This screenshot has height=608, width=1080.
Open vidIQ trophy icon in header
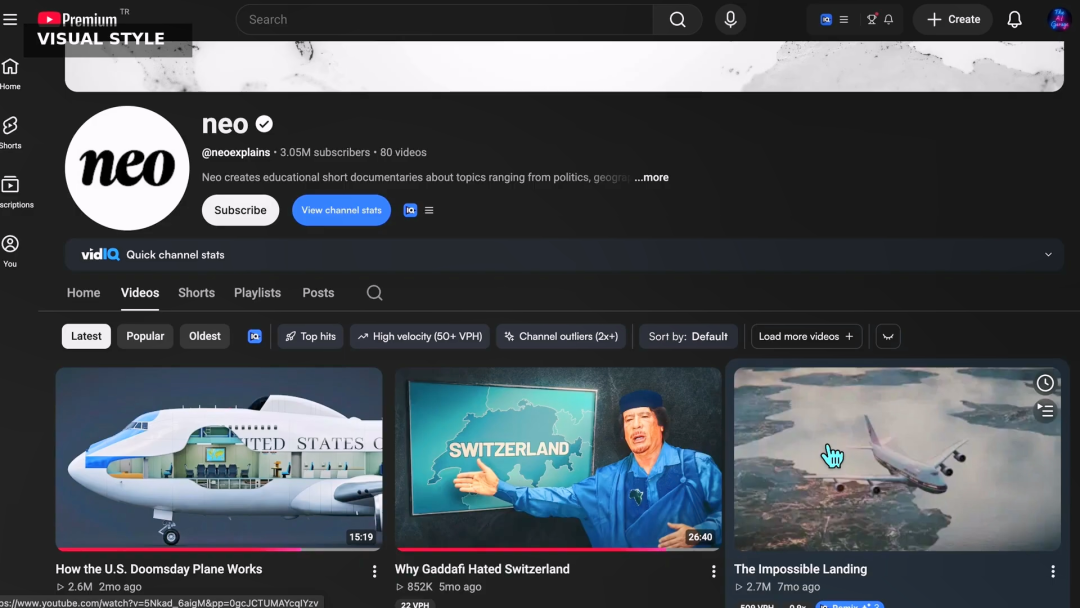point(872,19)
